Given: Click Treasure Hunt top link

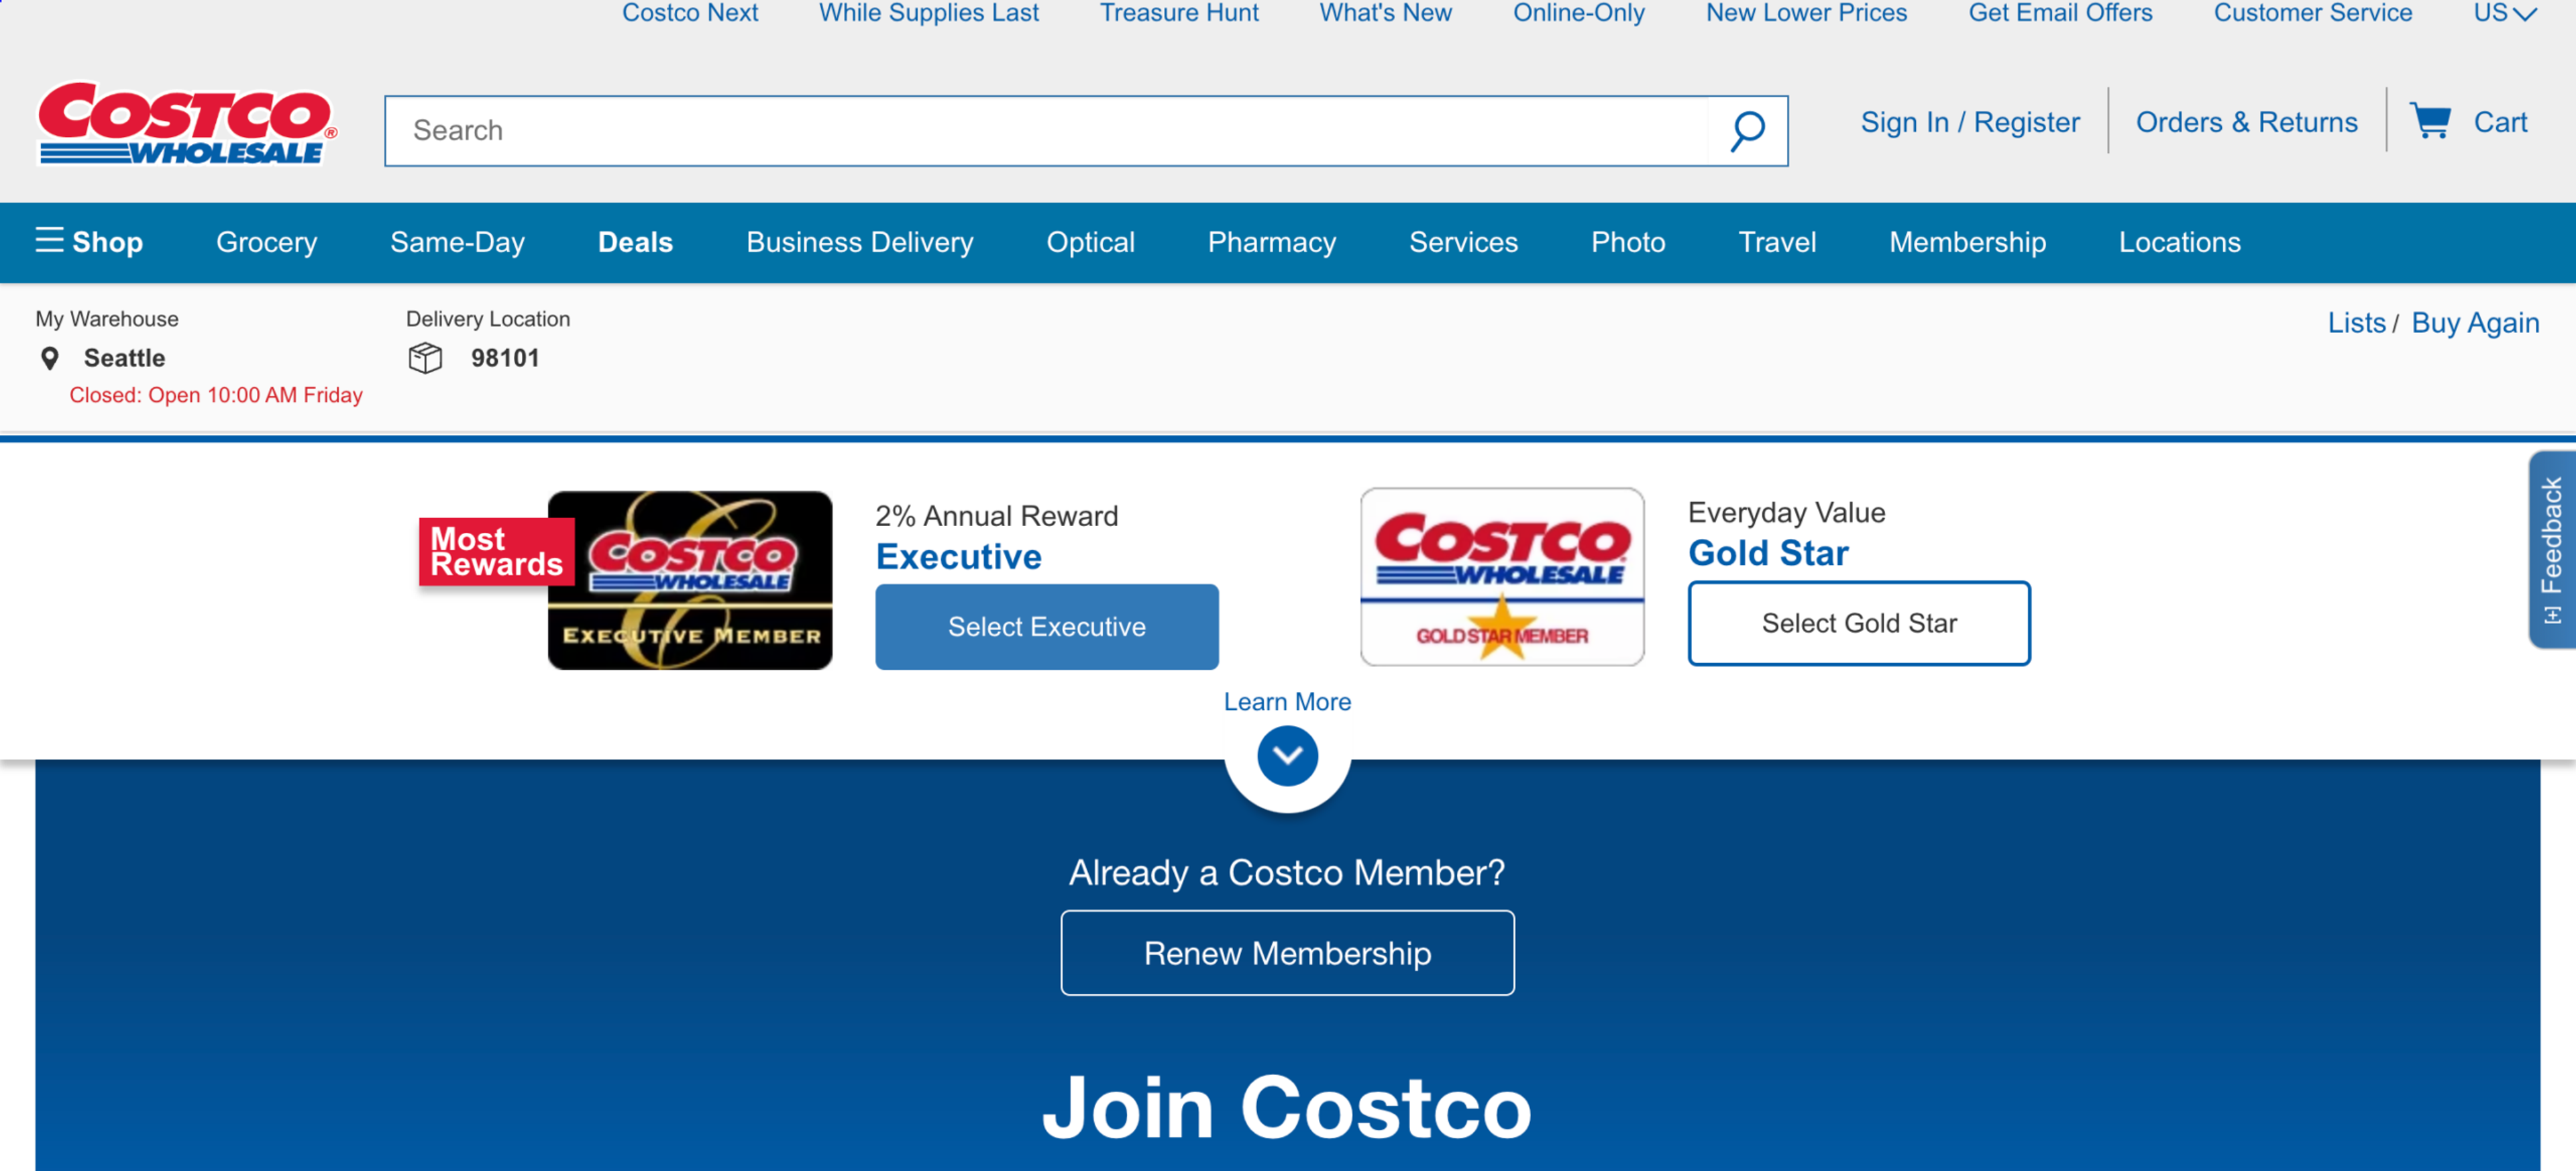Looking at the screenshot, I should click(x=1179, y=13).
